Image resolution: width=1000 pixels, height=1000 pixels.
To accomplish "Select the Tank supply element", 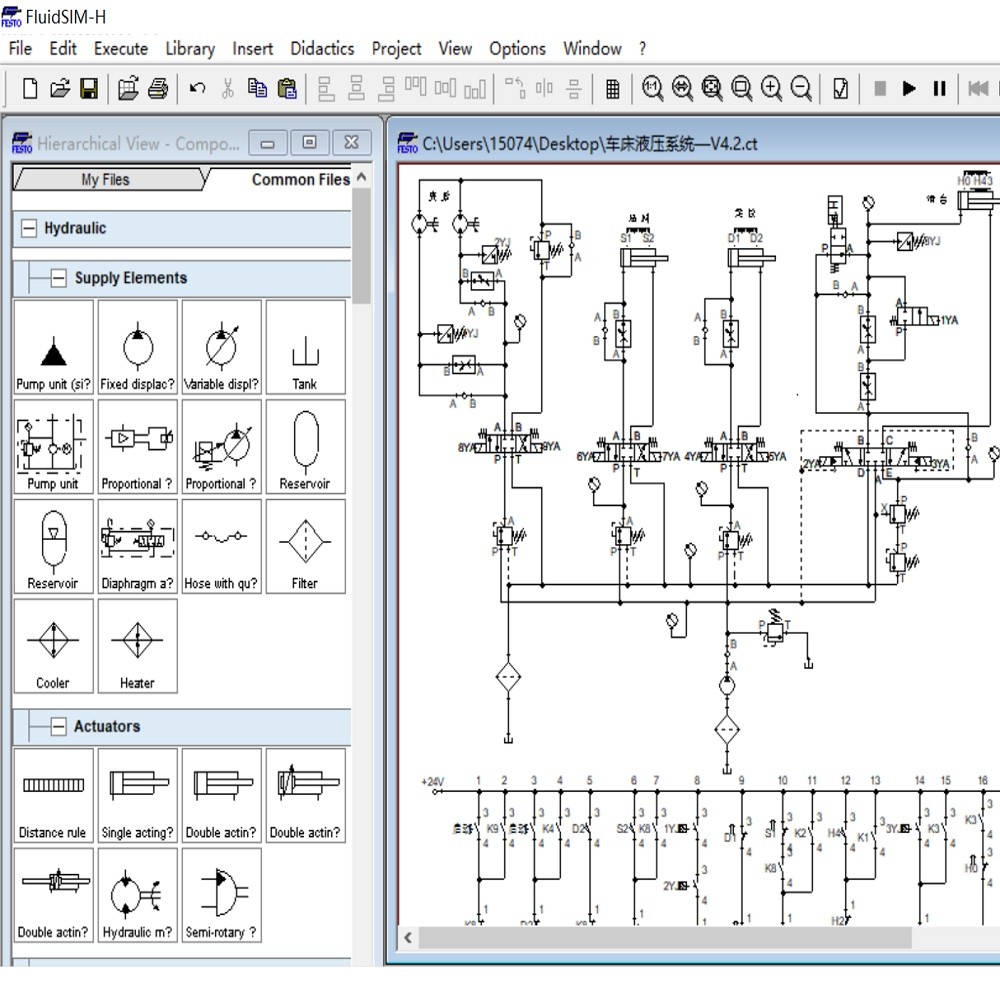I will pos(305,346).
